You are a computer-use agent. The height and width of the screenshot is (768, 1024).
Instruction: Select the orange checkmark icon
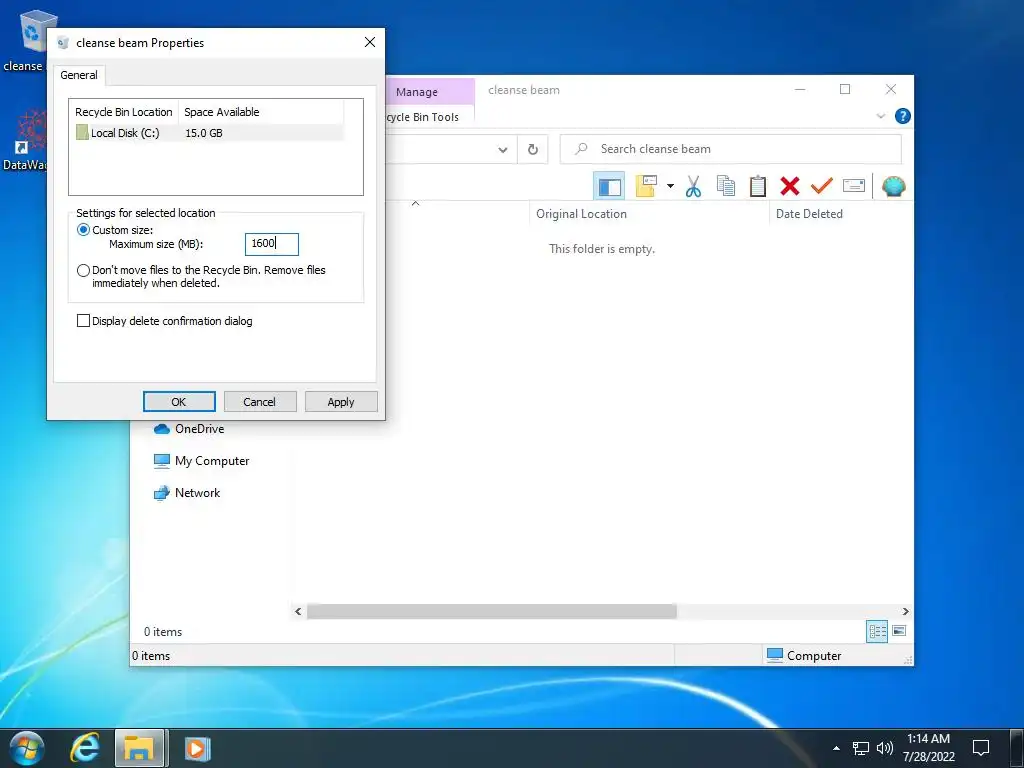point(822,186)
